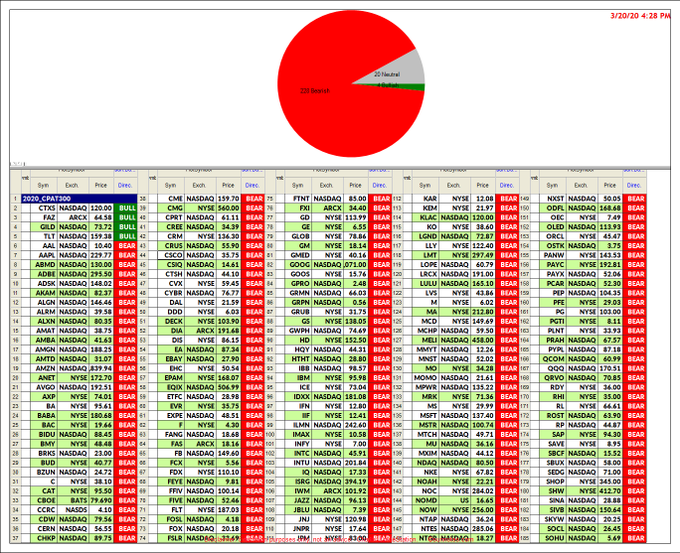680x553 pixels.
Task: Select the JNJ symbol cell
Action: pos(298,519)
